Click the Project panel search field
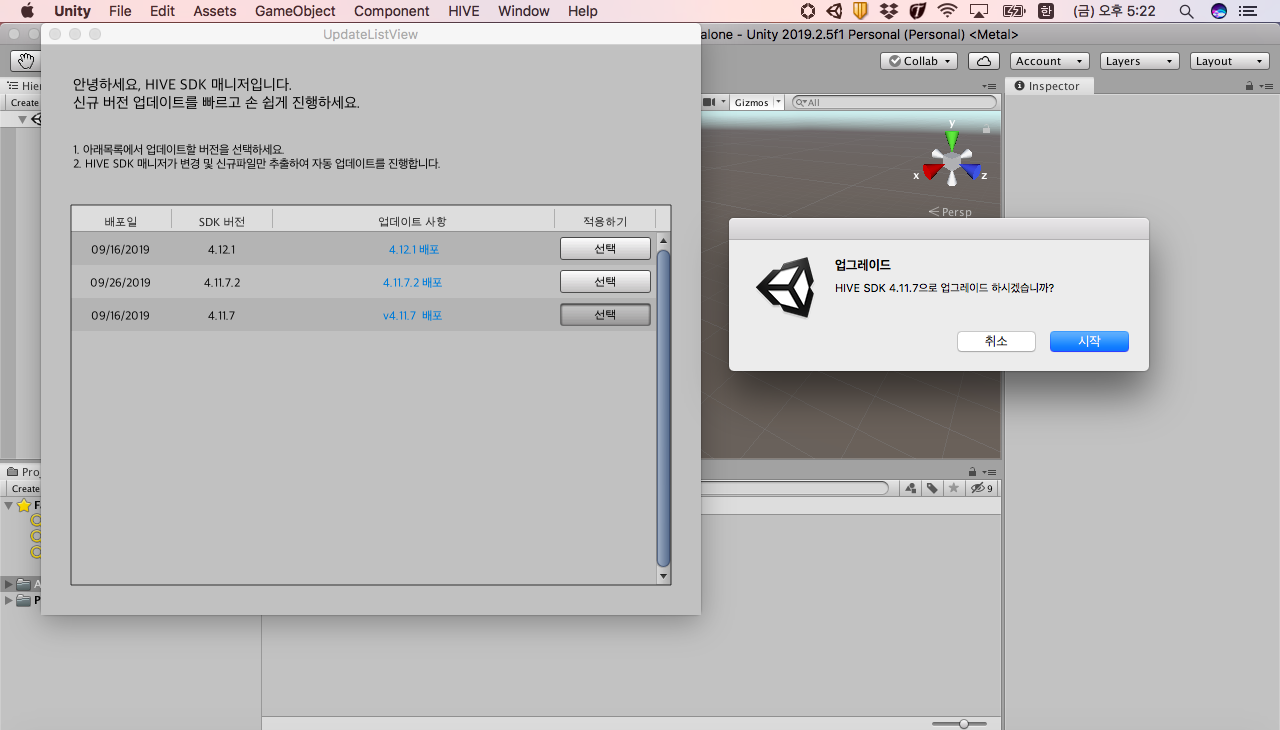 [795, 488]
